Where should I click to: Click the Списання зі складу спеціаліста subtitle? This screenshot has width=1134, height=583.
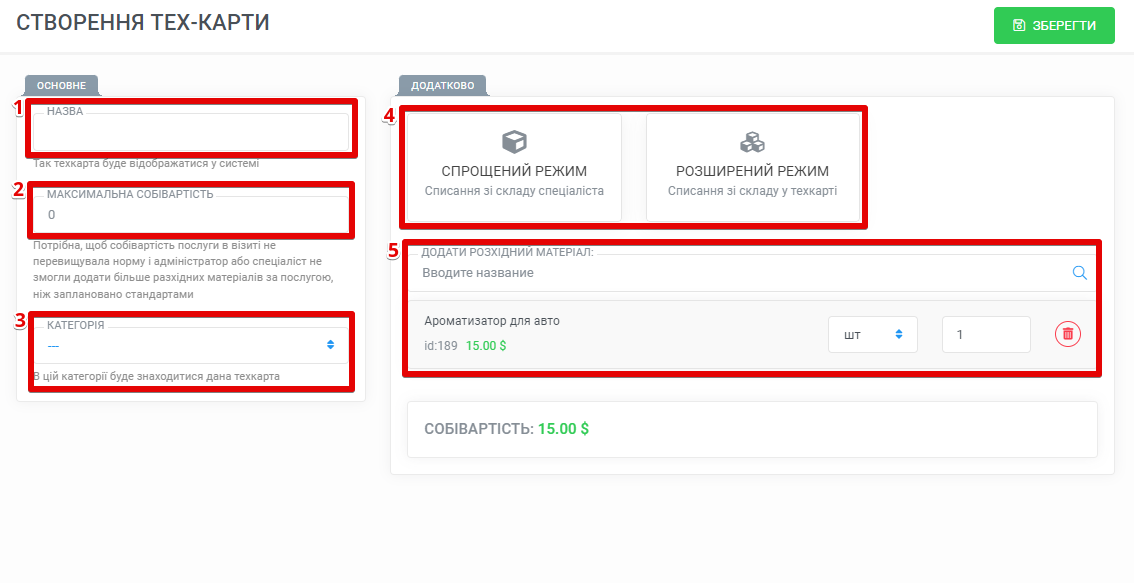pyautogui.click(x=514, y=192)
